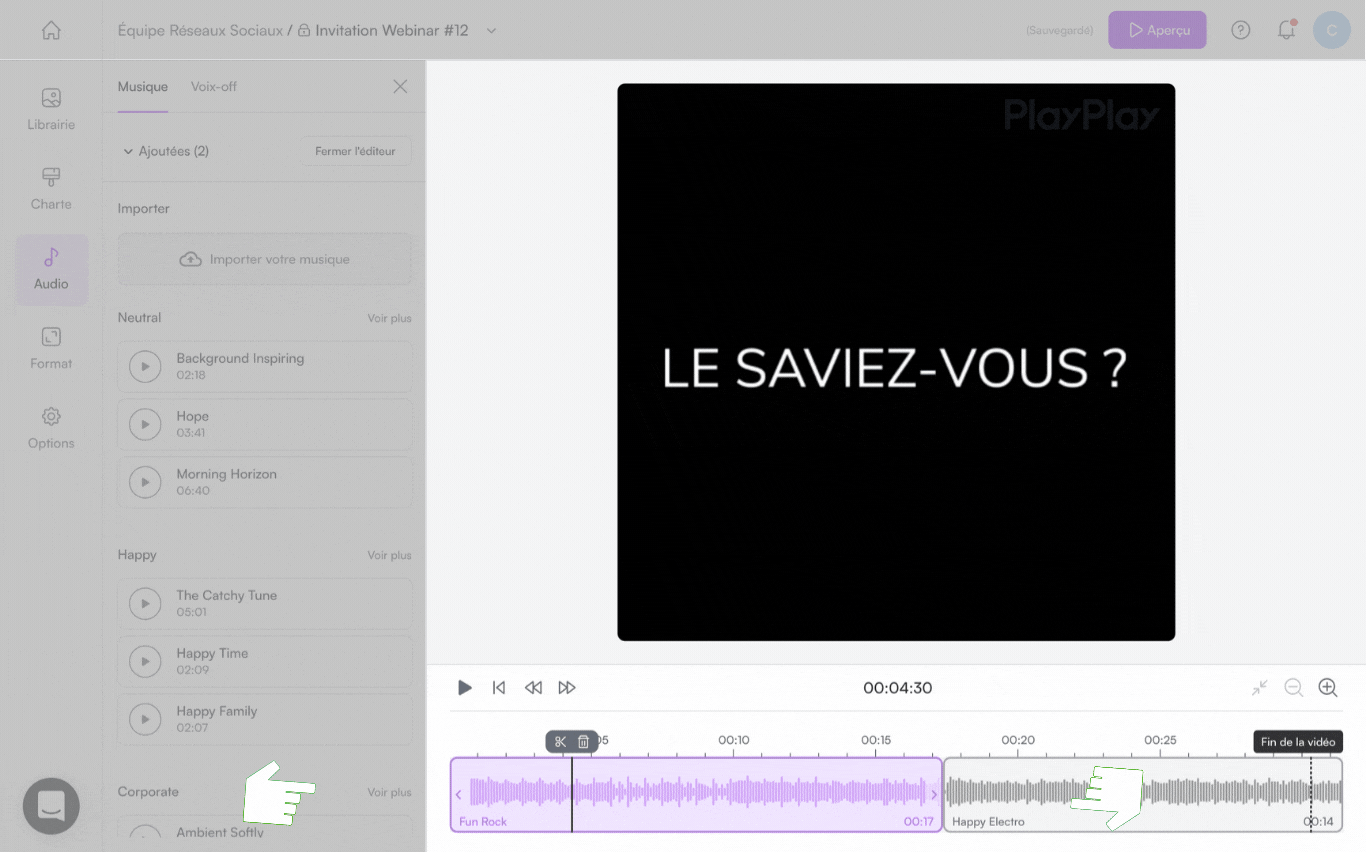Play preview of Hope track
This screenshot has height=852, width=1366.
[145, 425]
